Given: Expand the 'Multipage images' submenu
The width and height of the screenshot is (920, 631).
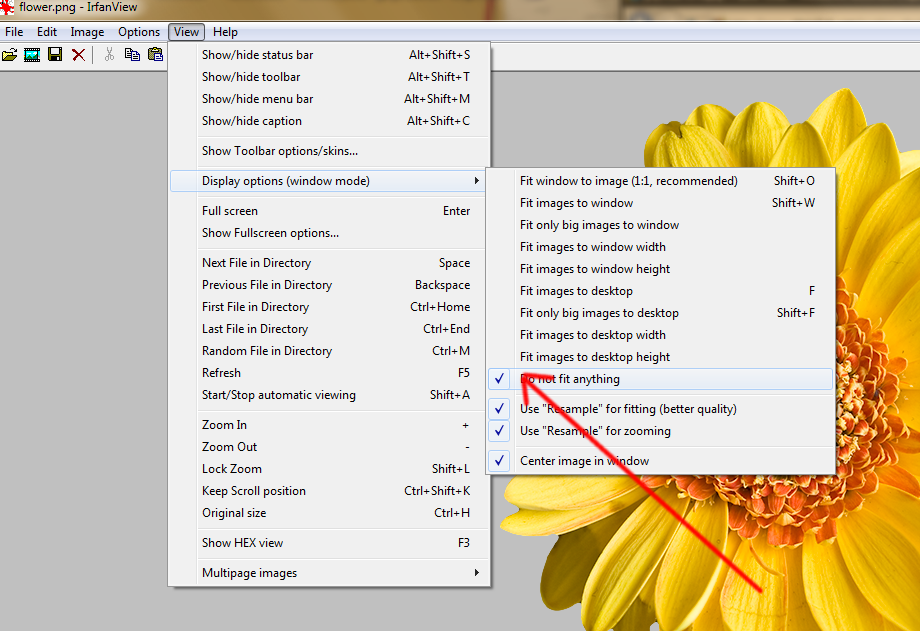Looking at the screenshot, I should coord(329,573).
